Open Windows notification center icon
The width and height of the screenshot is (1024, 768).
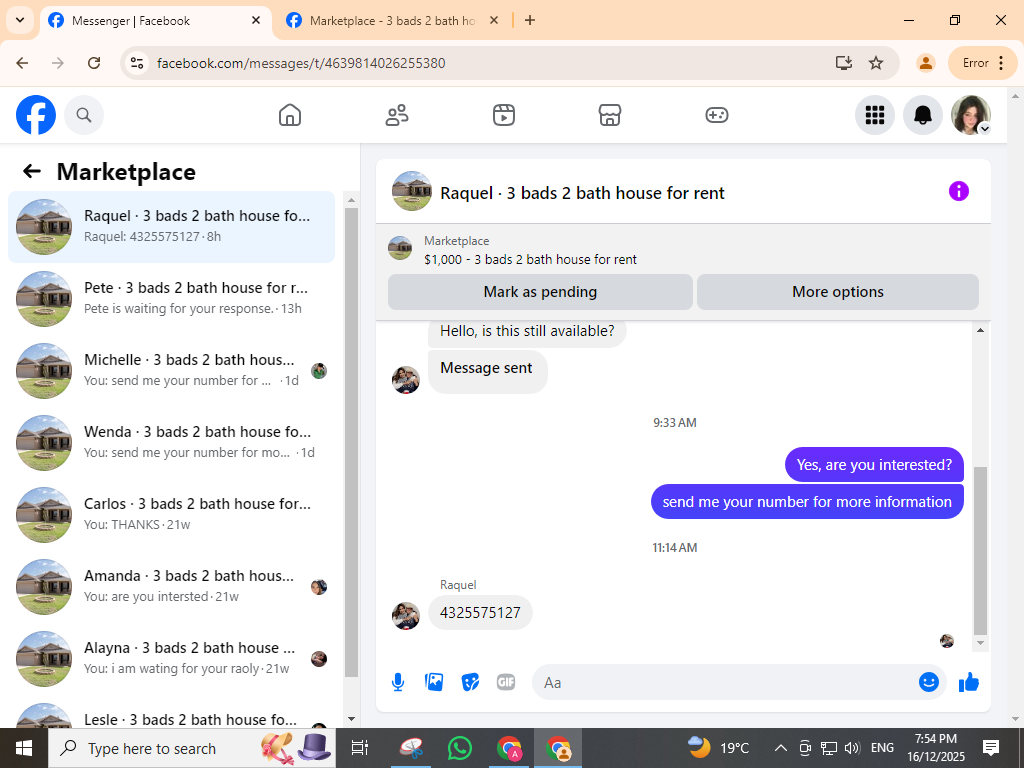(991, 748)
